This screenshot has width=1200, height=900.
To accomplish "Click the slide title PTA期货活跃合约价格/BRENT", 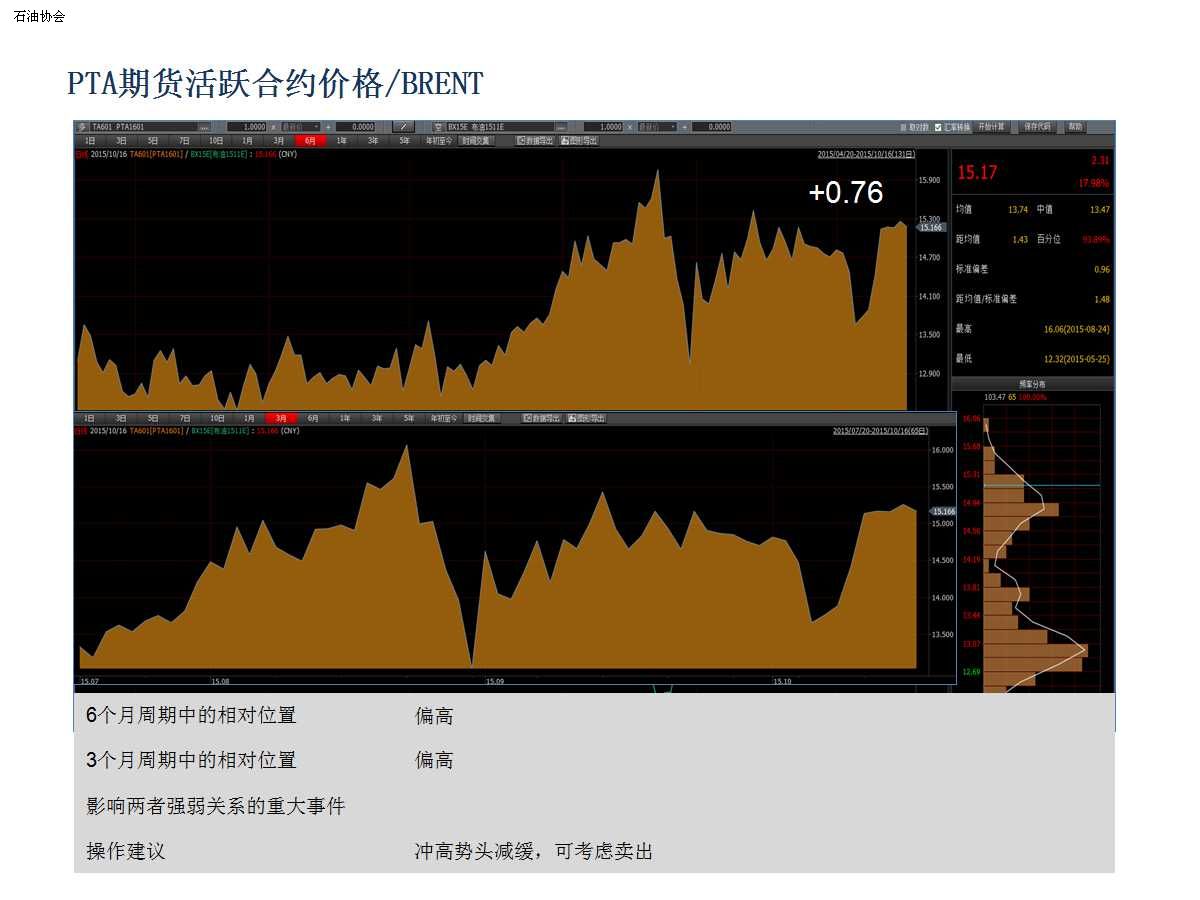I will click(276, 83).
